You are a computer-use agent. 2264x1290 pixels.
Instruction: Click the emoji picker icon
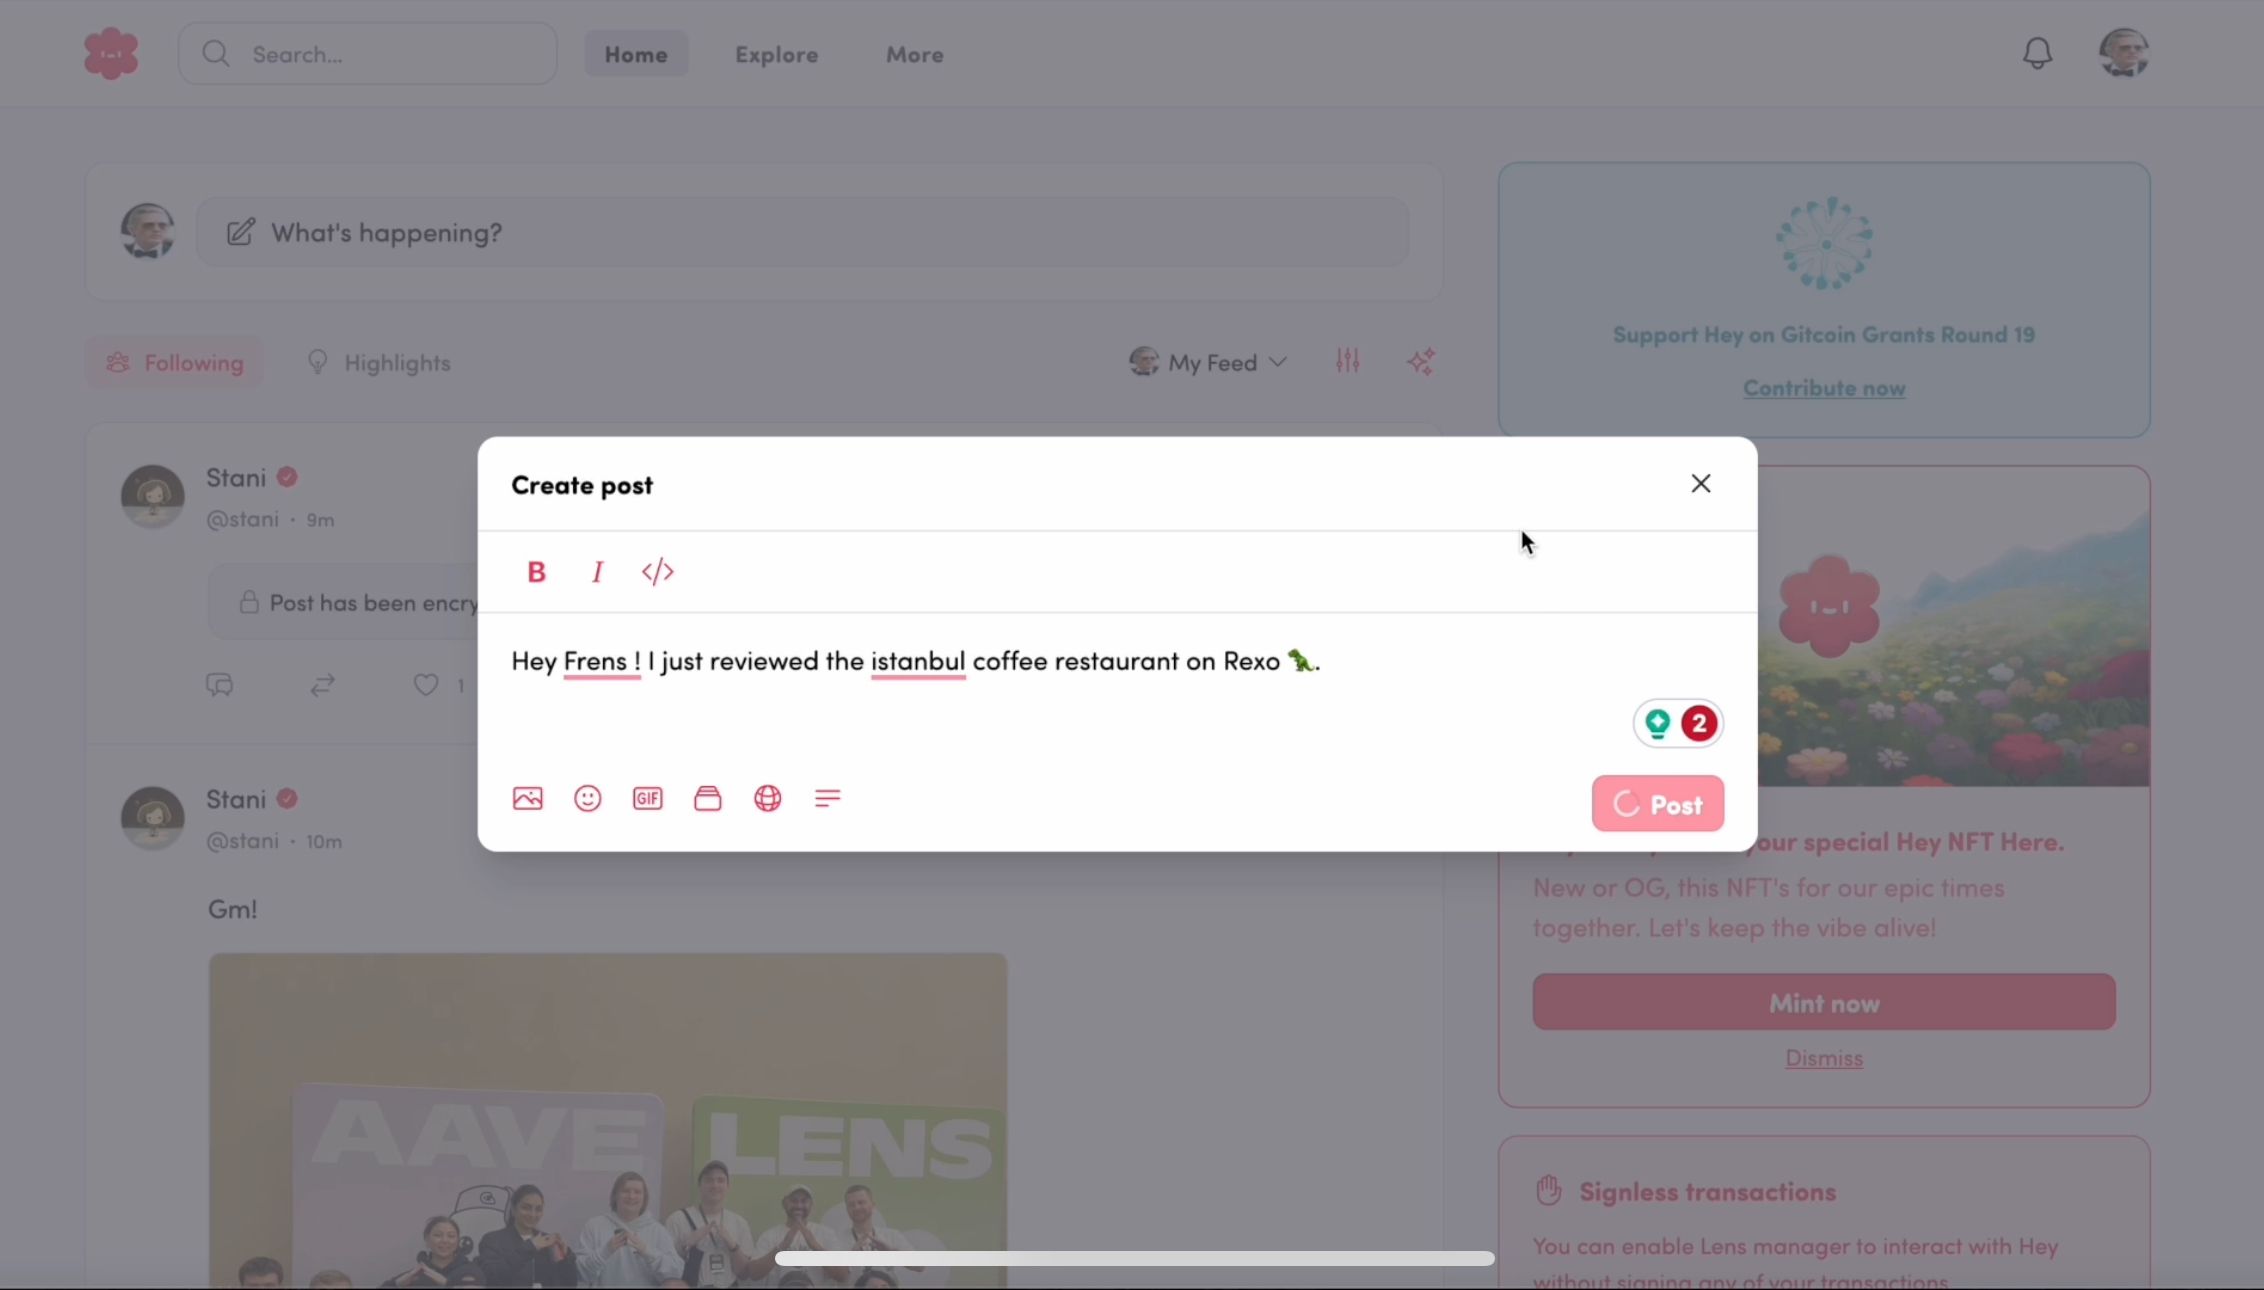point(588,797)
